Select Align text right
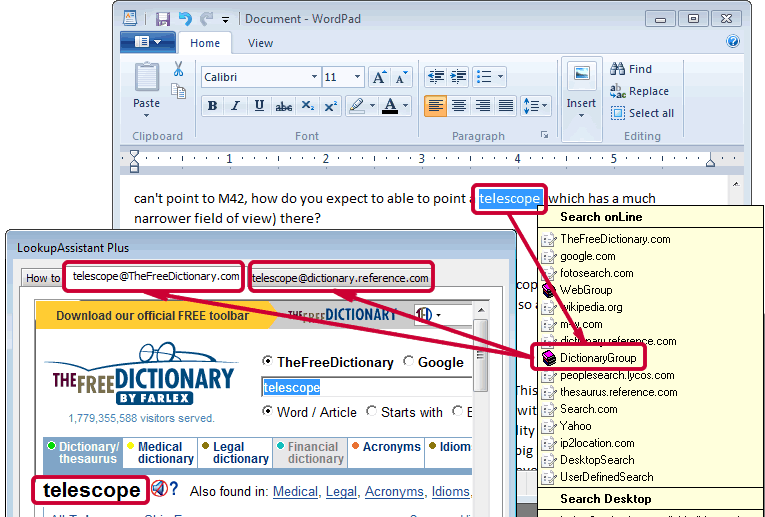Viewport: 765px width, 517px height. click(x=483, y=105)
